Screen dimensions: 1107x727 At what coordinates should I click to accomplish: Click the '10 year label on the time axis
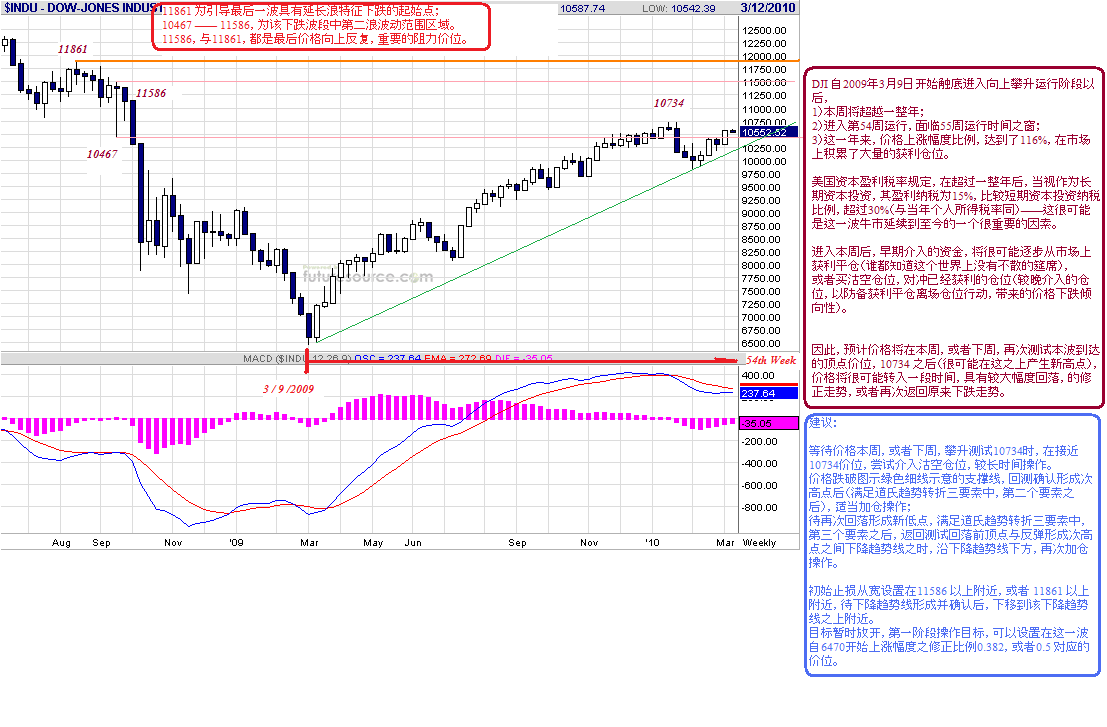coord(652,543)
